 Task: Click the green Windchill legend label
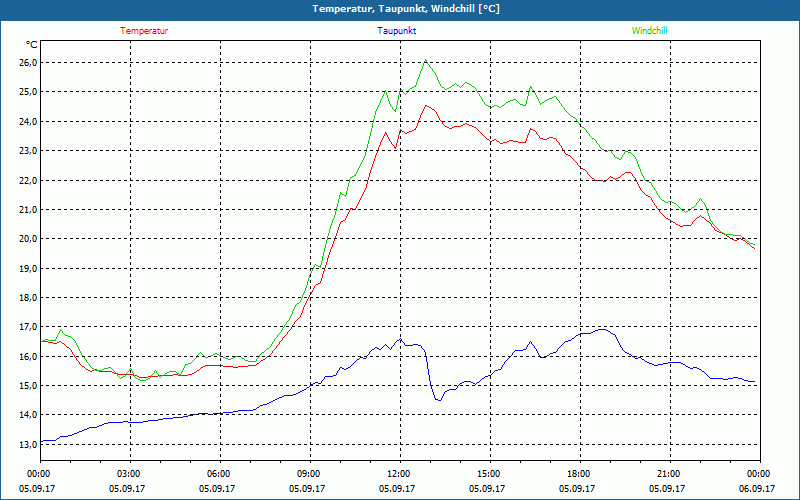[x=649, y=31]
